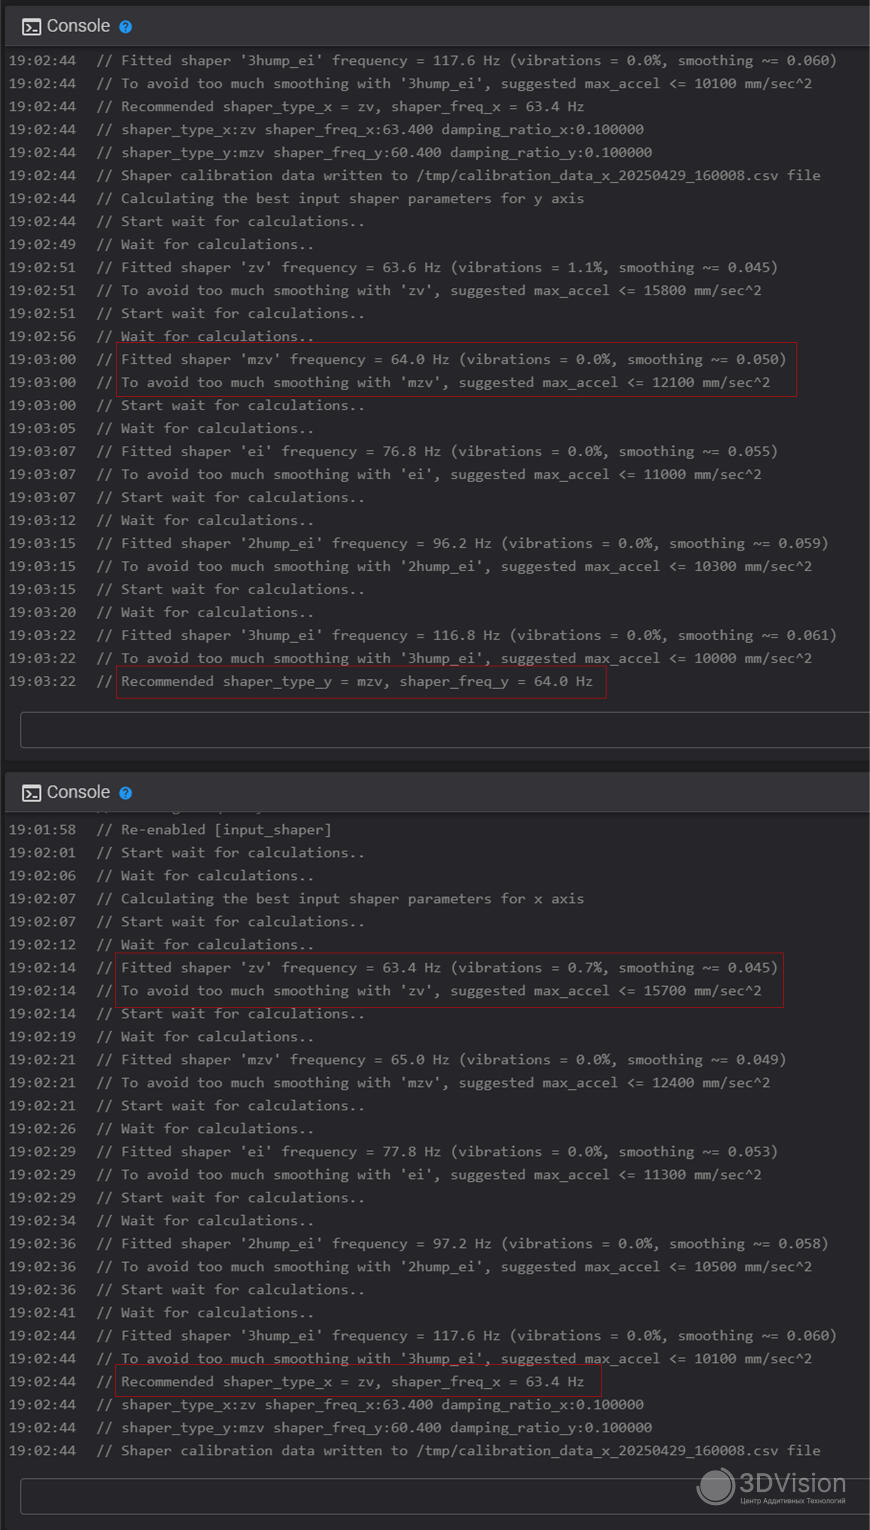Screen dimensions: 870x1530
Task: Click the 'zv' frequency = 63.6 Hz line
Action: [449, 267]
